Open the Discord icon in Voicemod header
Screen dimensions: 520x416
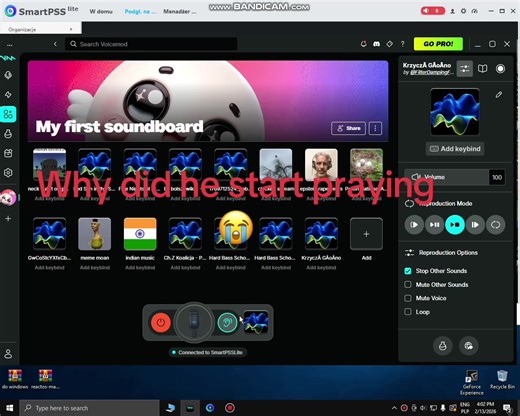click(x=376, y=44)
